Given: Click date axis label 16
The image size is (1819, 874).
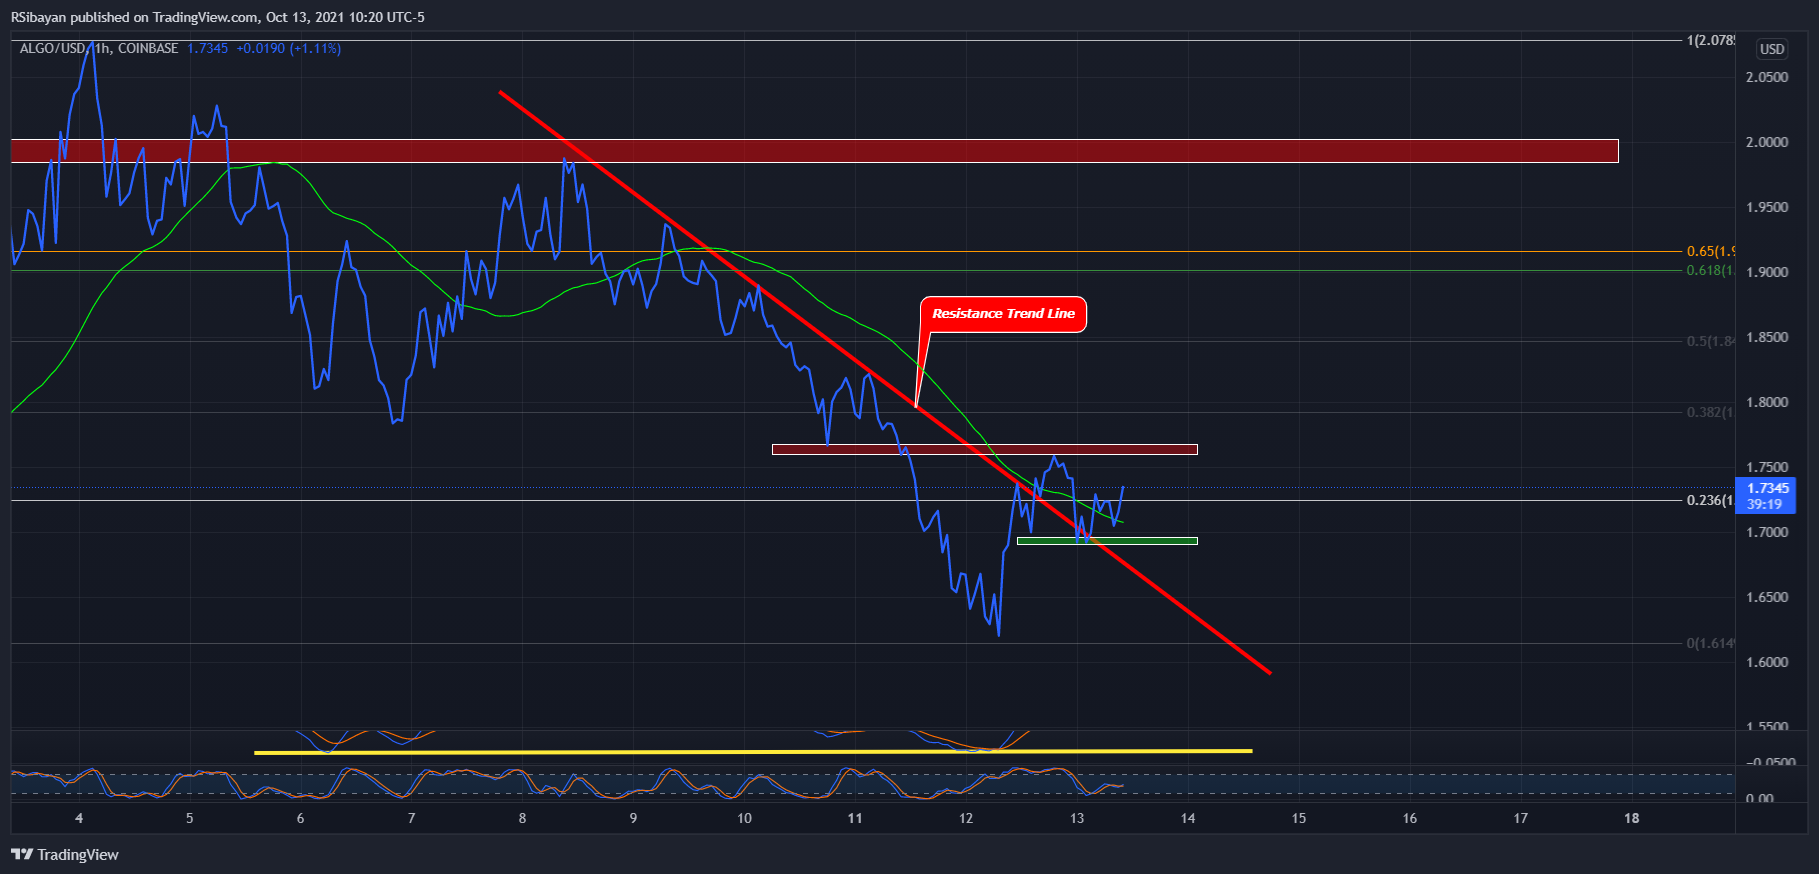Looking at the screenshot, I should pyautogui.click(x=1409, y=818).
